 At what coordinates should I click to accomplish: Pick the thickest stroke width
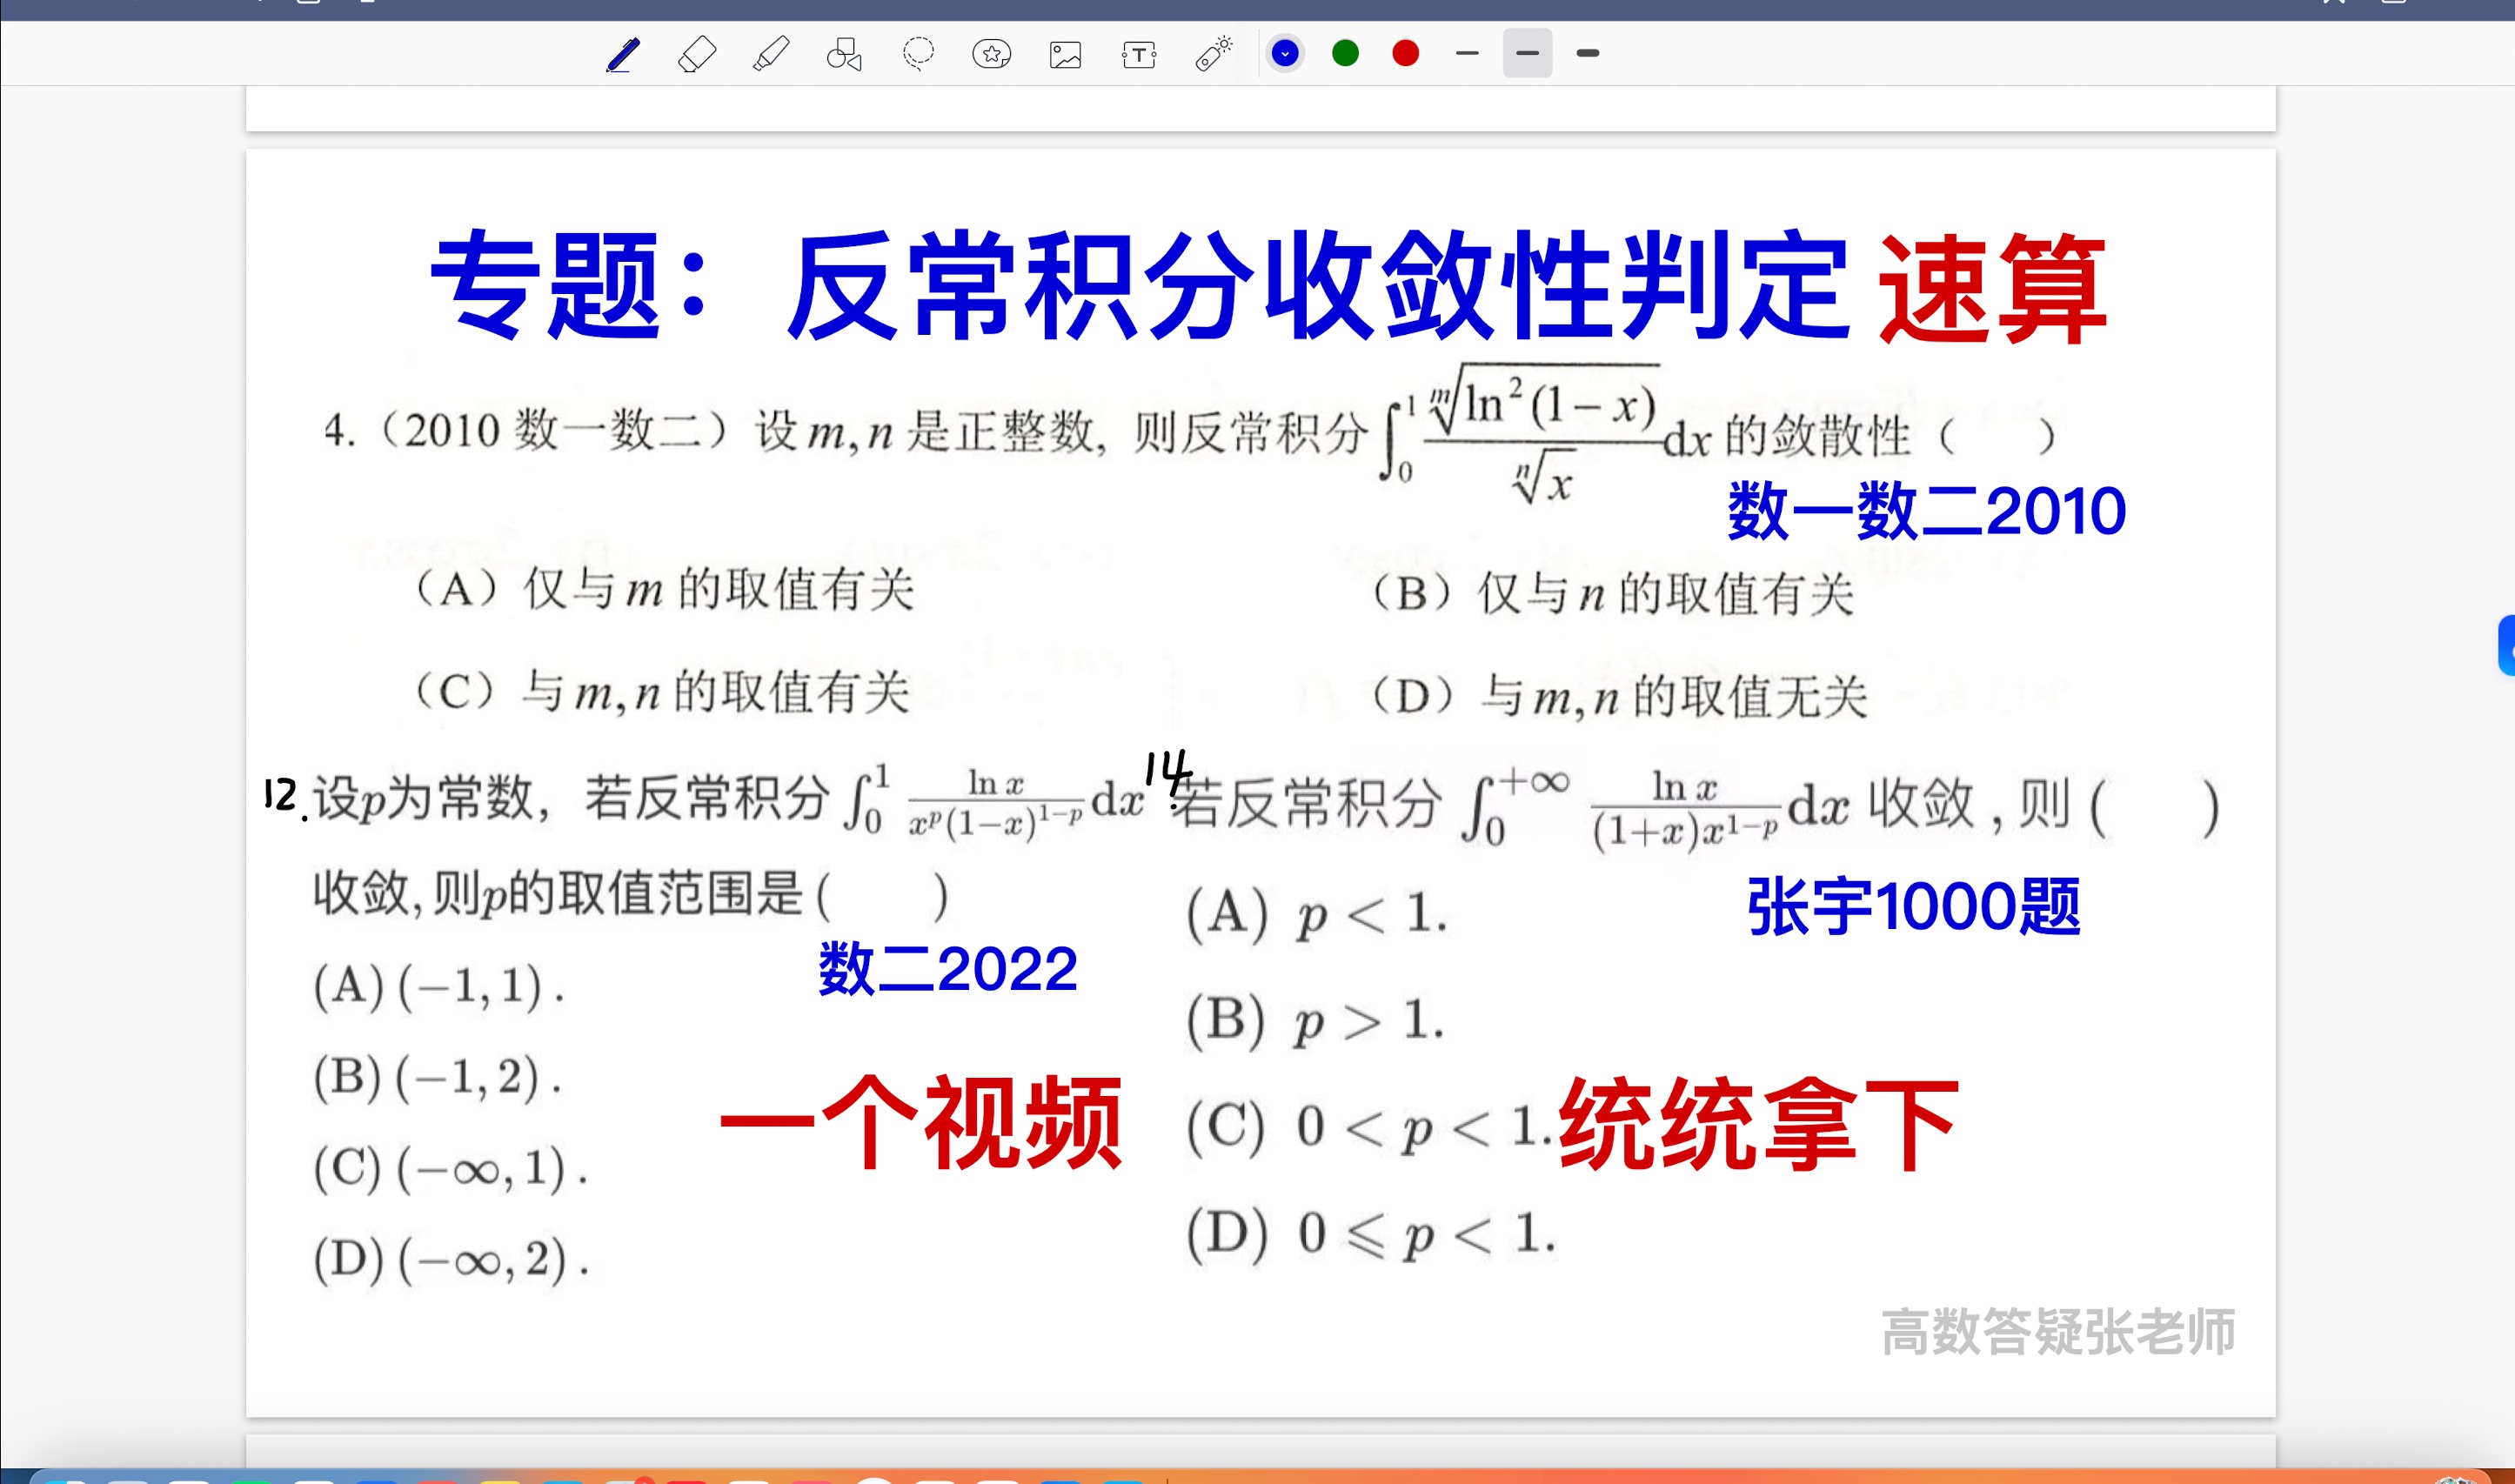1587,53
